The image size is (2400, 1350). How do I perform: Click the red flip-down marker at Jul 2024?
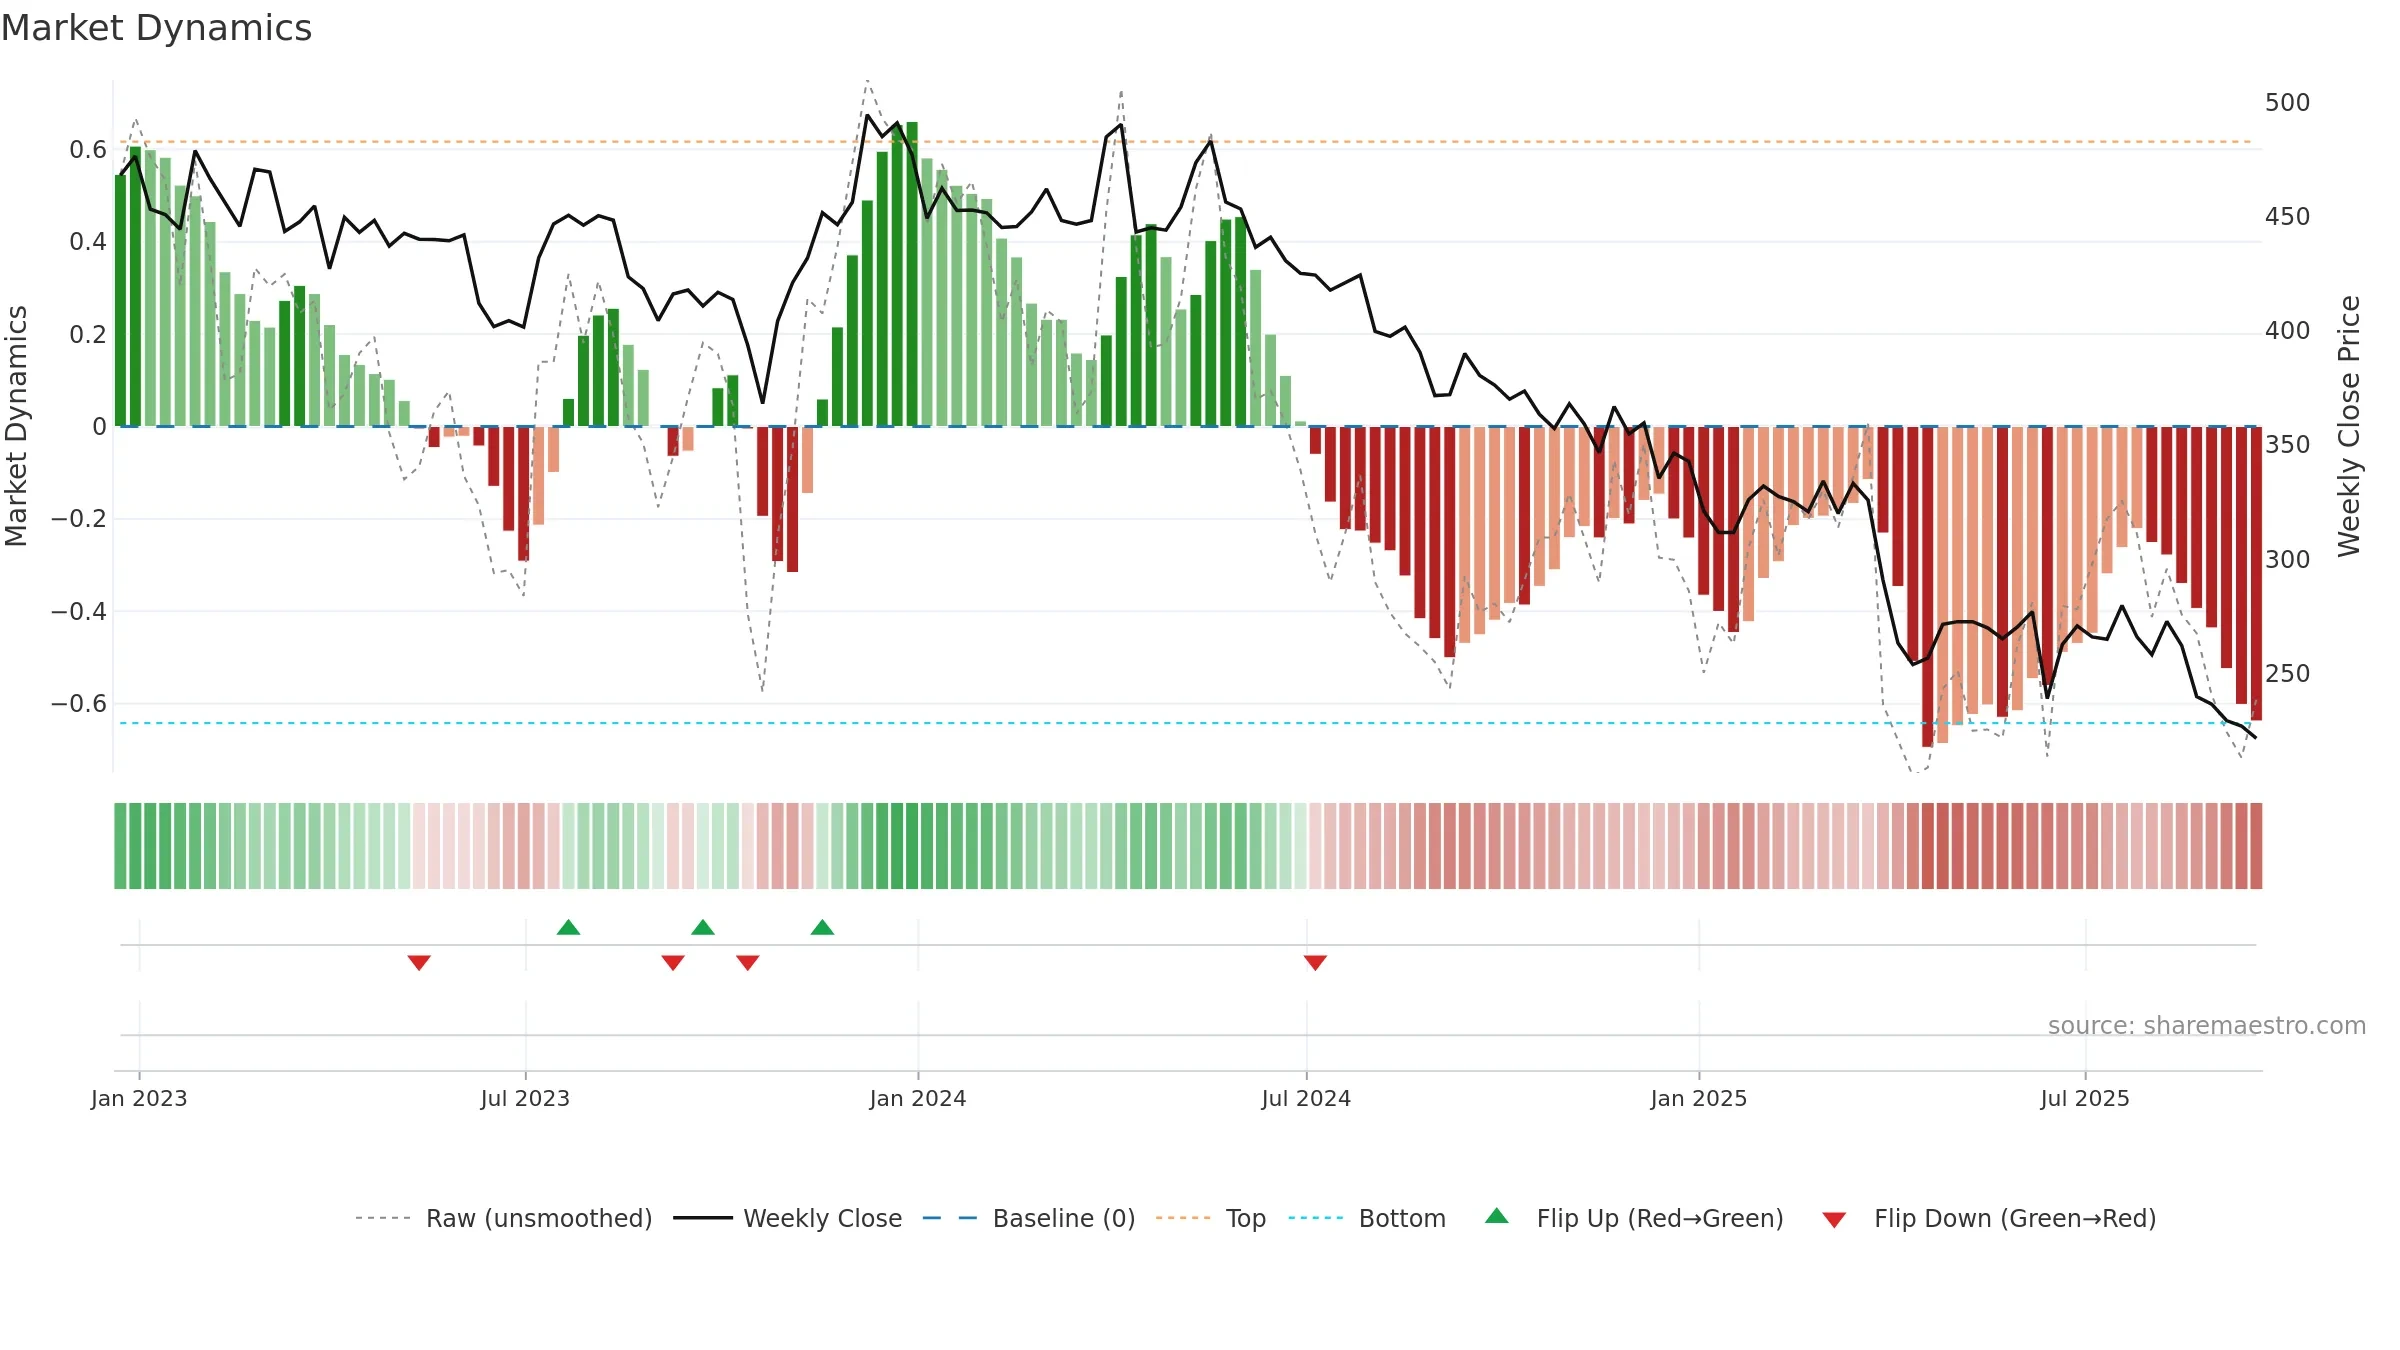point(1315,962)
